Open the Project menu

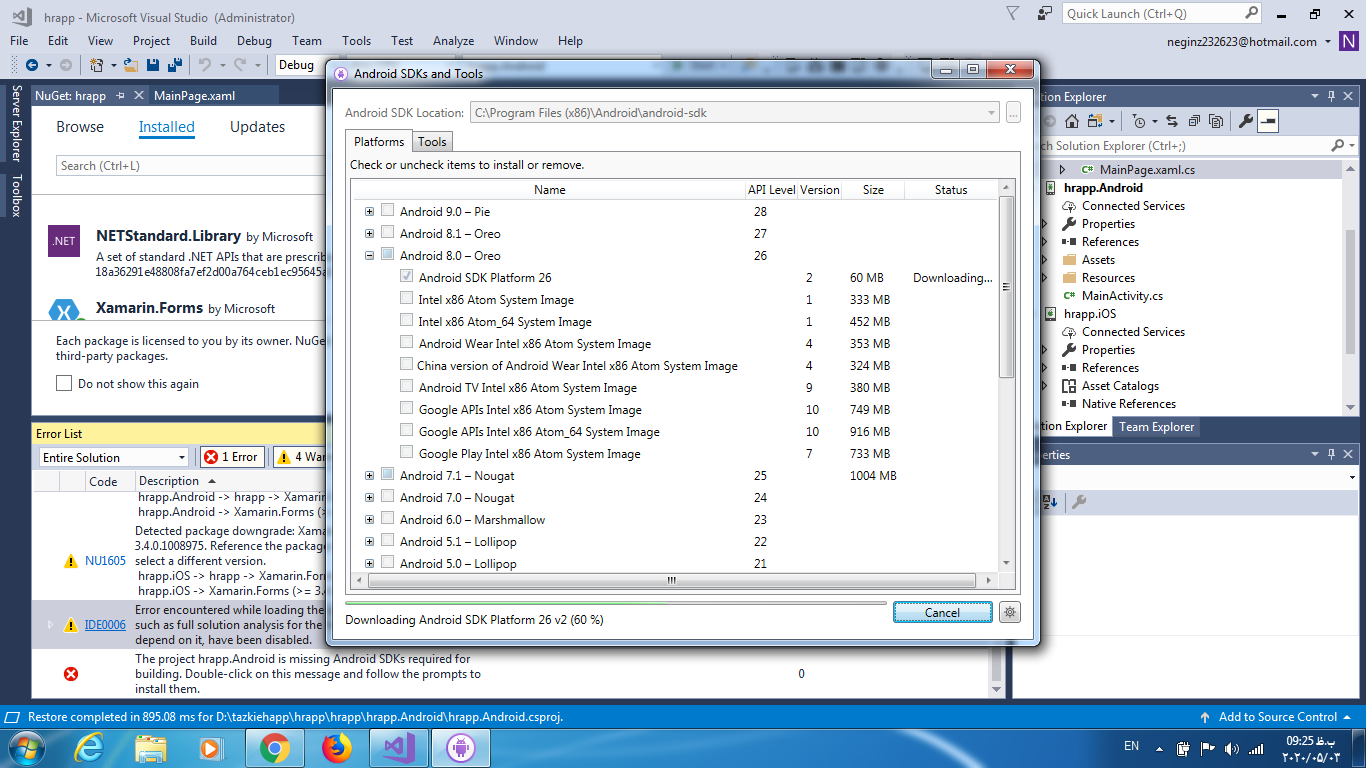click(x=152, y=41)
